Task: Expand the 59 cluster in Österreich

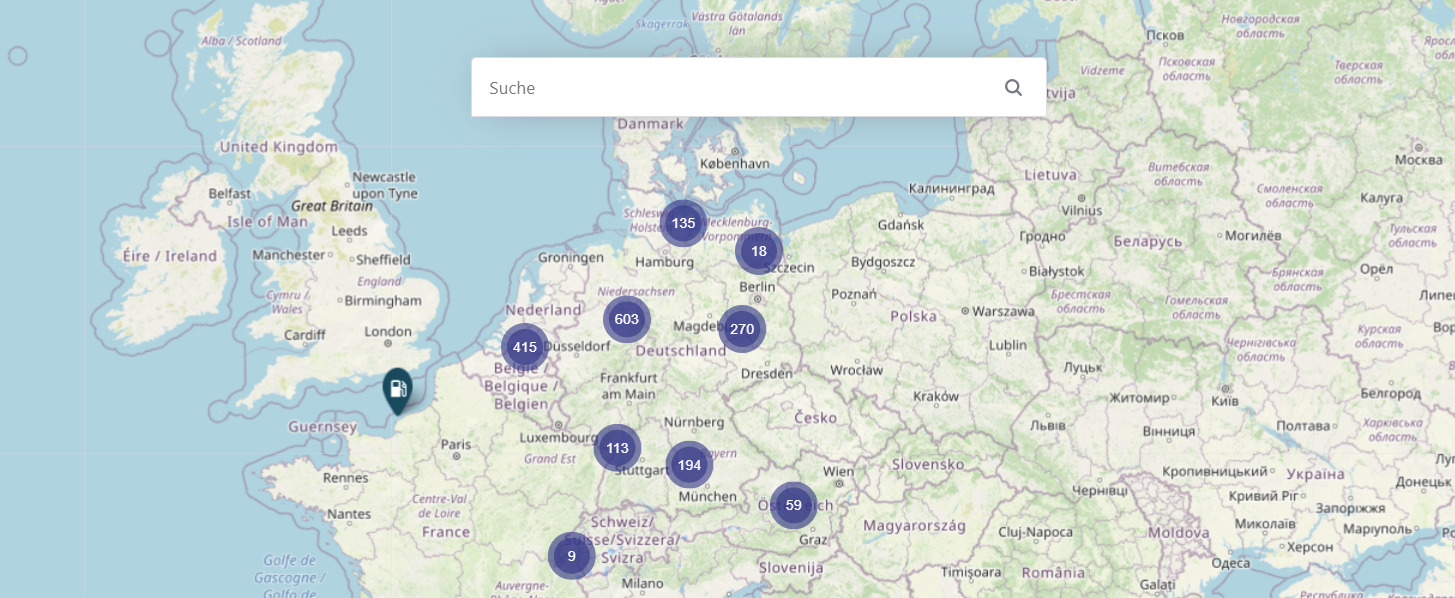Action: 793,506
